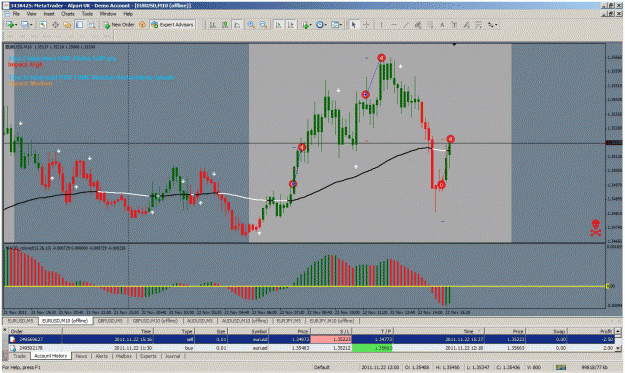
Task: Open the Mailbox terminal tab
Action: pyautogui.click(x=124, y=356)
